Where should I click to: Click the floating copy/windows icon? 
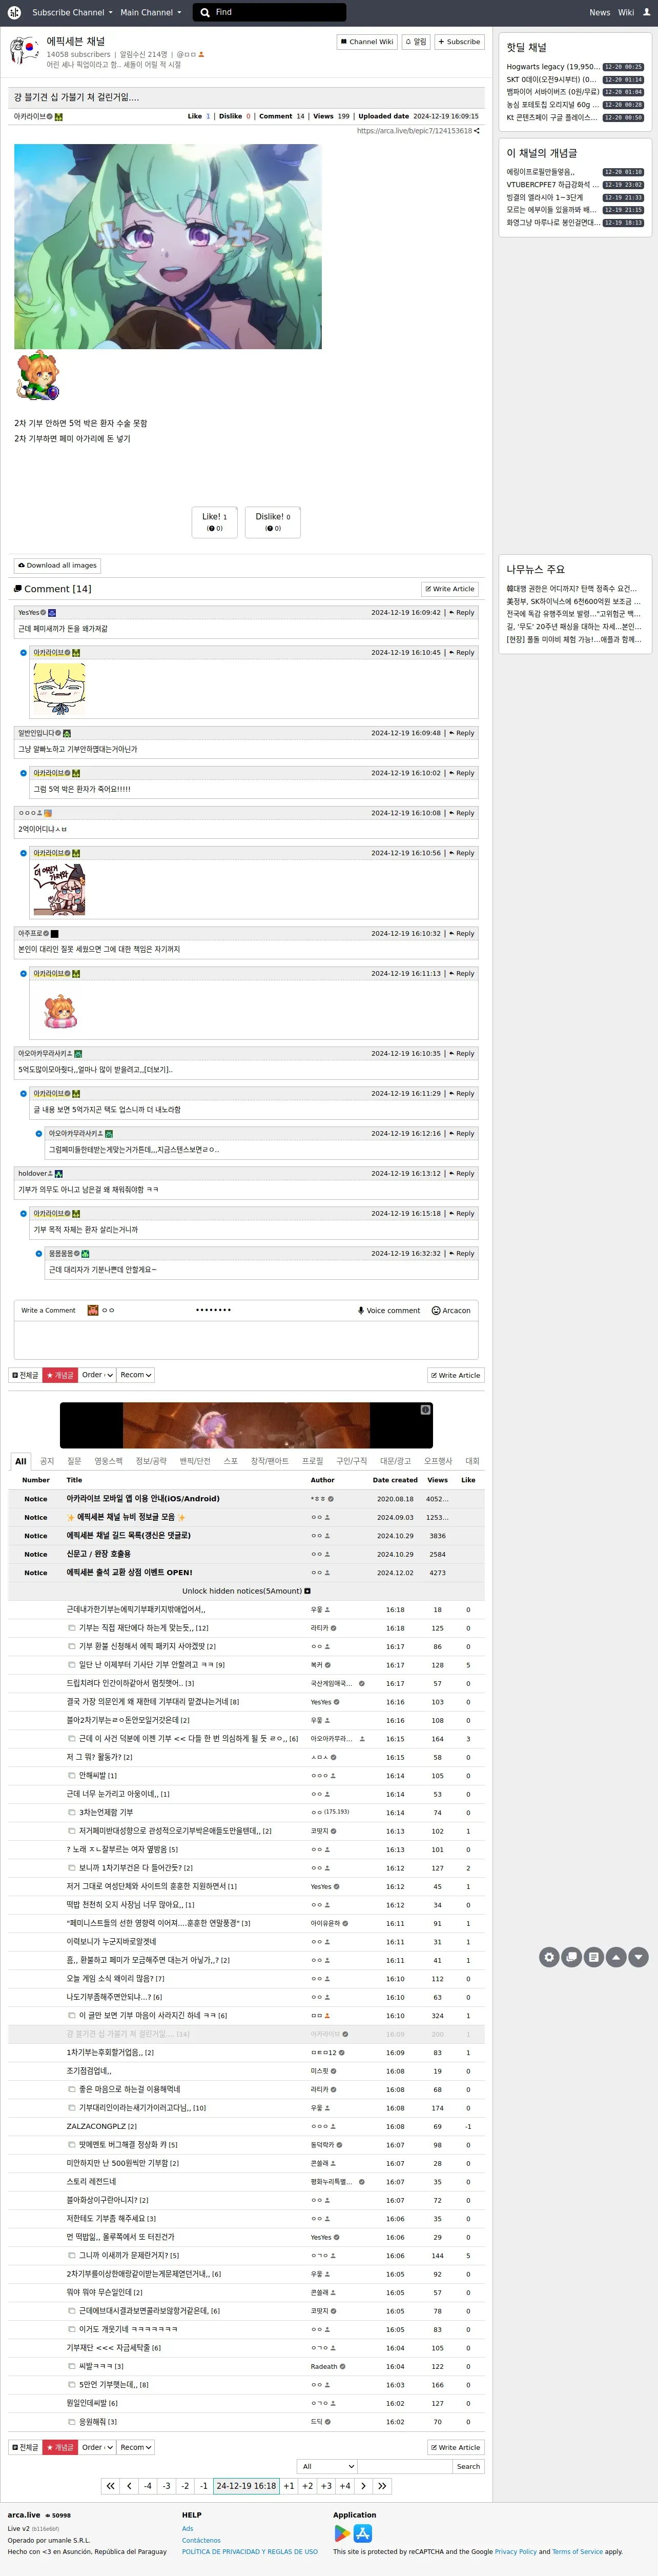(571, 1957)
